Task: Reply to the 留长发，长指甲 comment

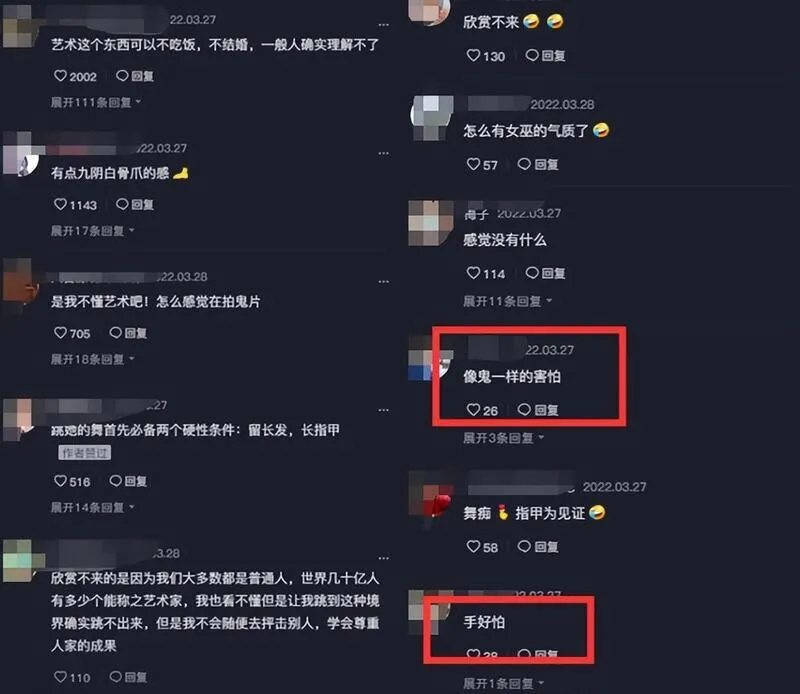Action: (x=128, y=481)
